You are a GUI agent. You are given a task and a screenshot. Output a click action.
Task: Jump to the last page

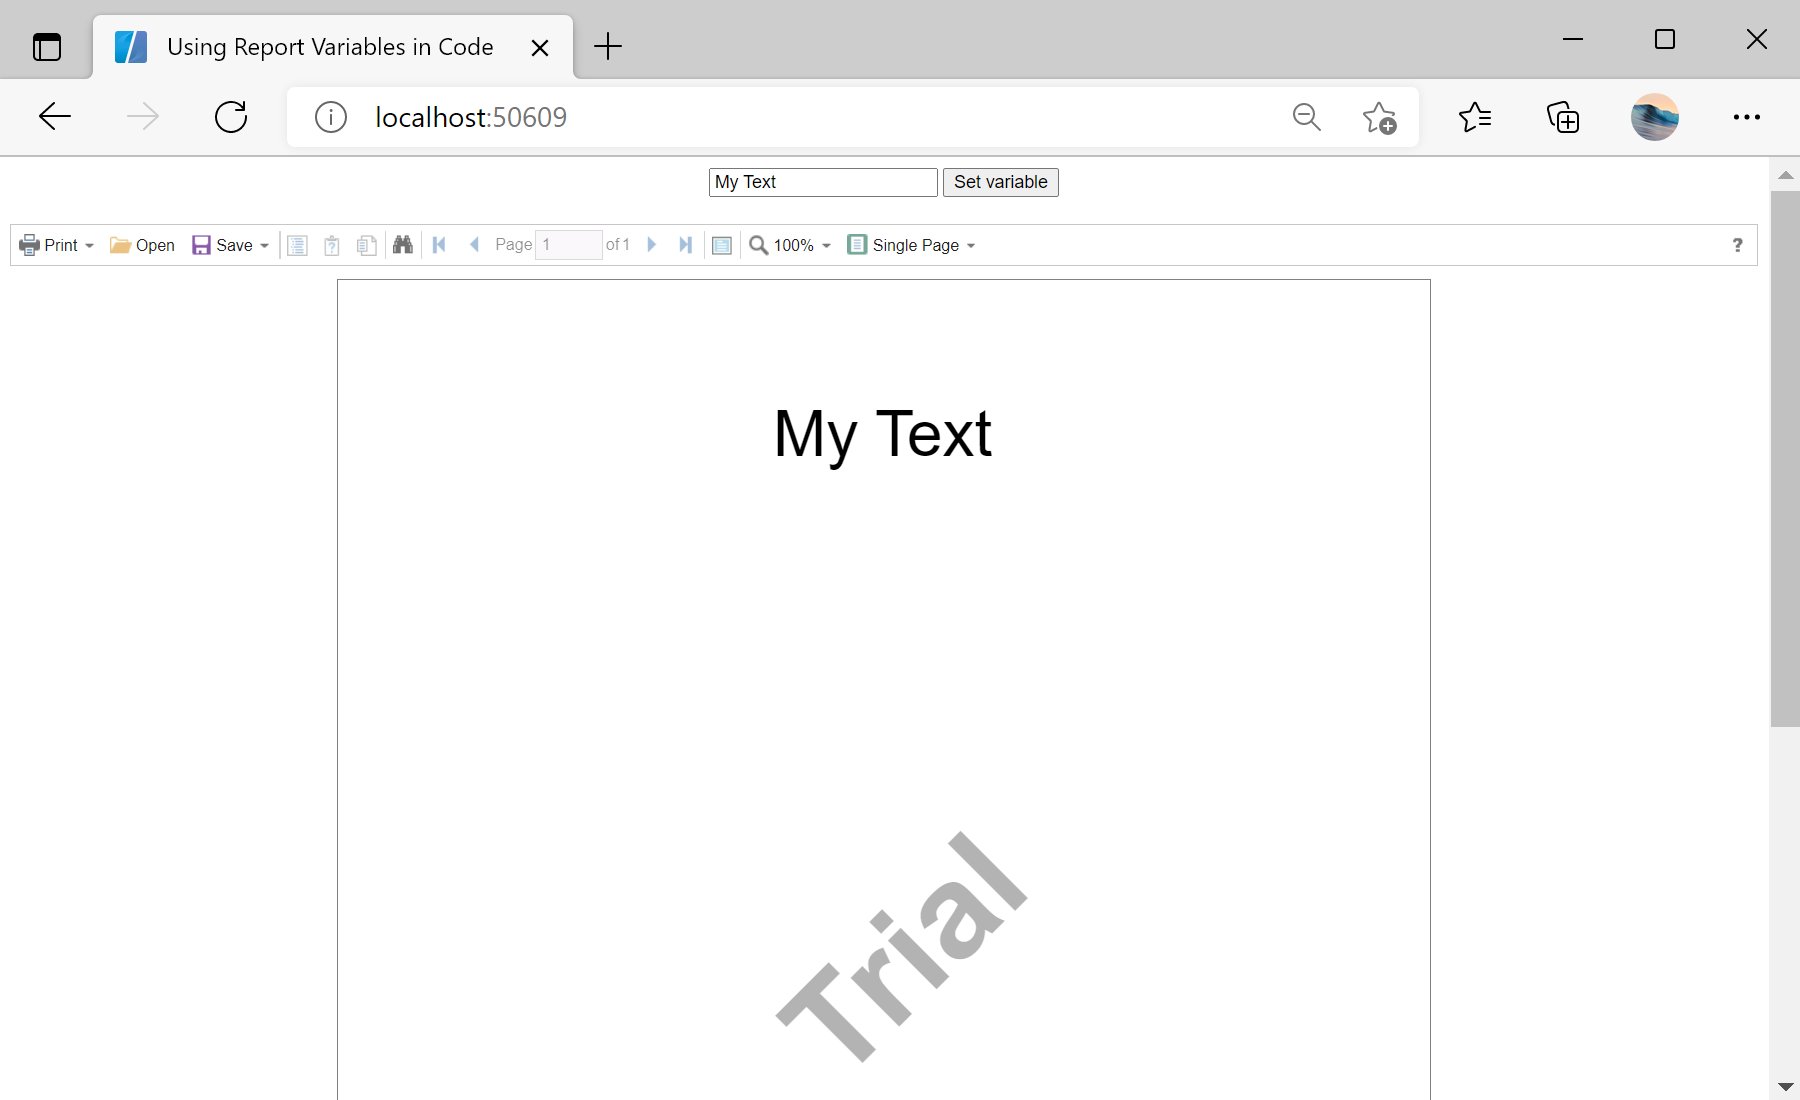pos(685,245)
